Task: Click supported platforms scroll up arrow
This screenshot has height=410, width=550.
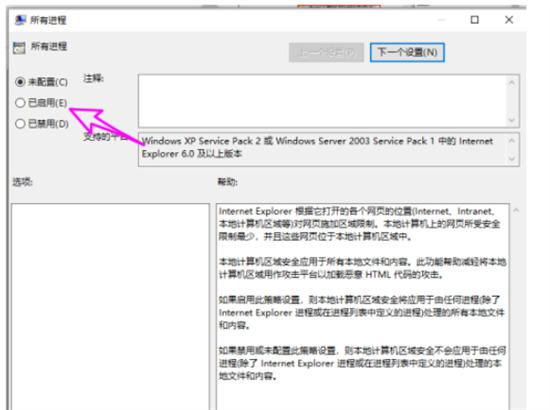Action: (512, 140)
